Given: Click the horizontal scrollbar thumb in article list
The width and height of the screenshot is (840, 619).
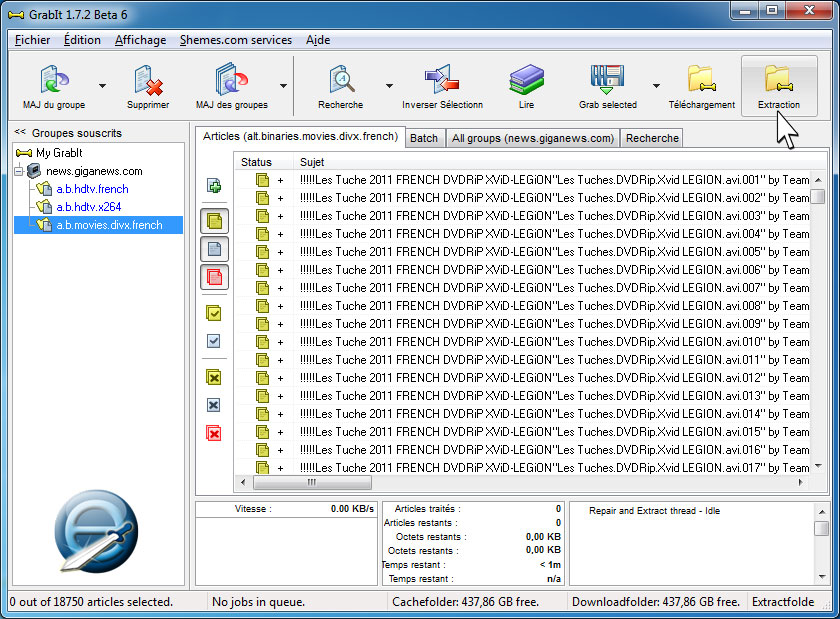Looking at the screenshot, I should [312, 482].
